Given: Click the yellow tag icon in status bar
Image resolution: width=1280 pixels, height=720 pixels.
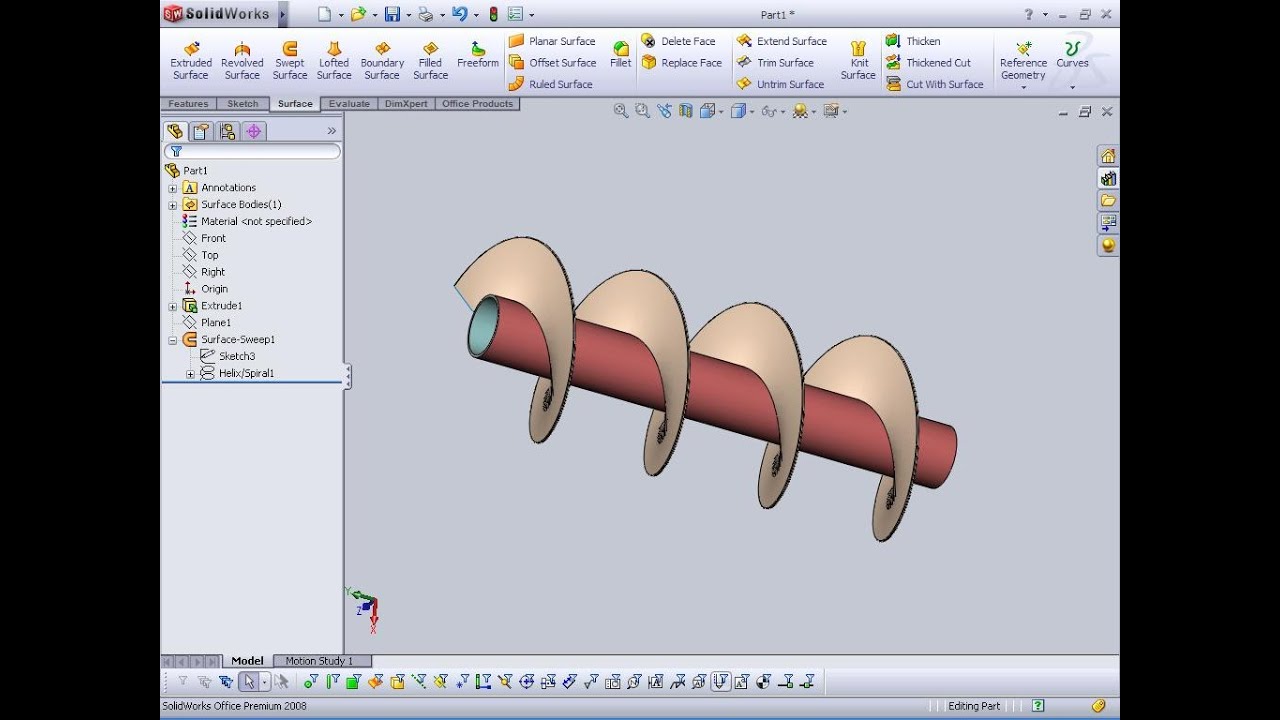Looking at the screenshot, I should [1098, 706].
